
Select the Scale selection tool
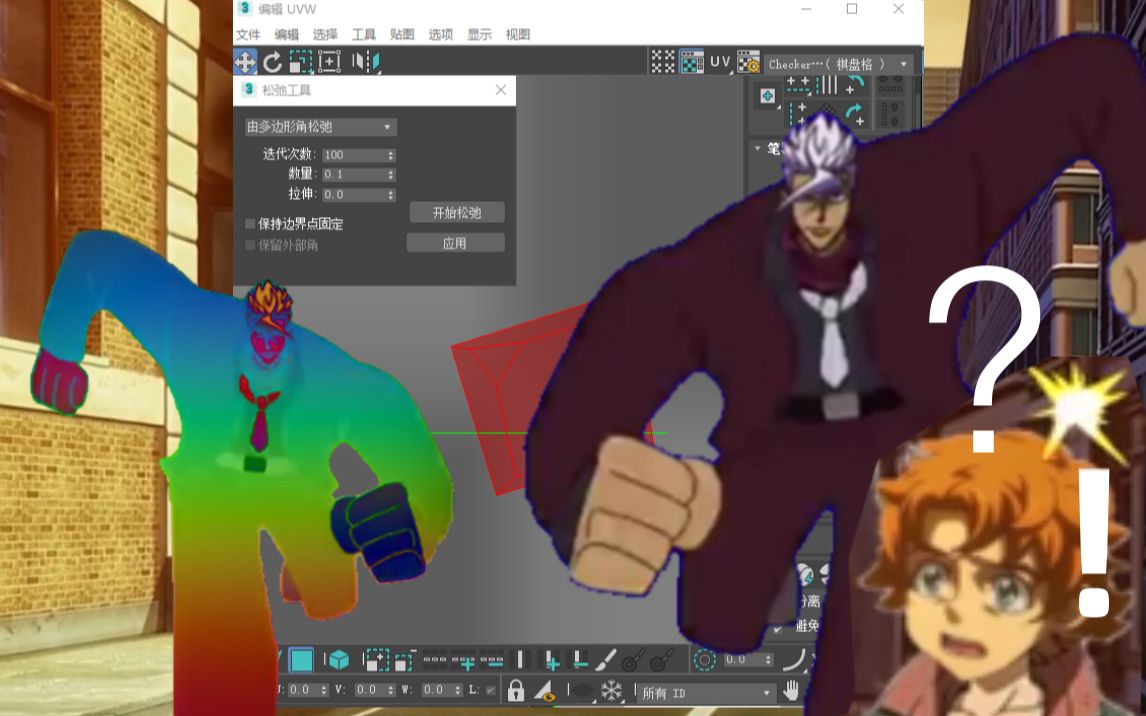click(300, 62)
